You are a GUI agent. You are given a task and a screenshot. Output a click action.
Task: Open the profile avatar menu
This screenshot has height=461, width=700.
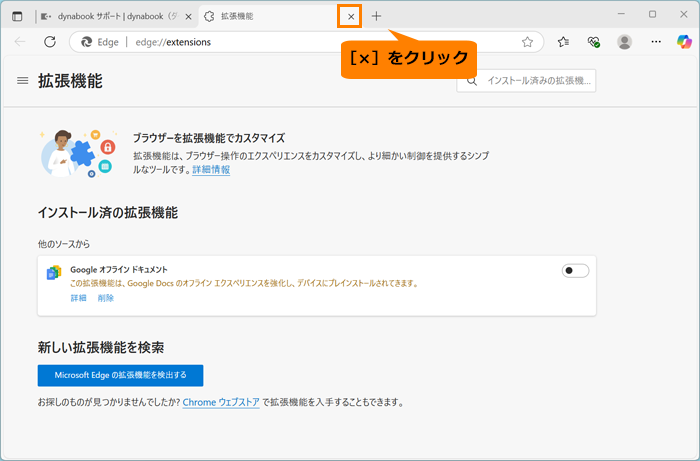point(625,42)
